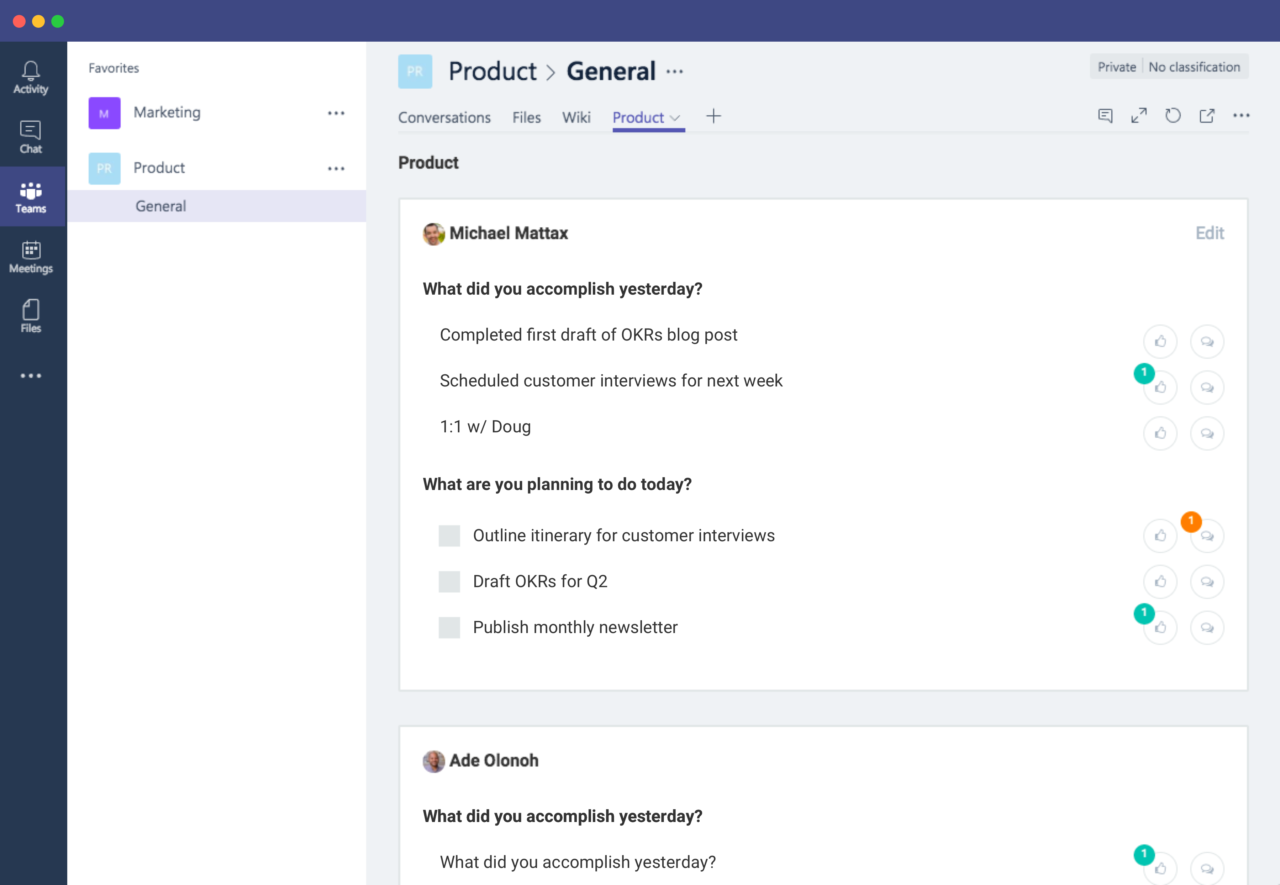Open the Activity feed in the sidebar
This screenshot has height=885, width=1280.
31,75
